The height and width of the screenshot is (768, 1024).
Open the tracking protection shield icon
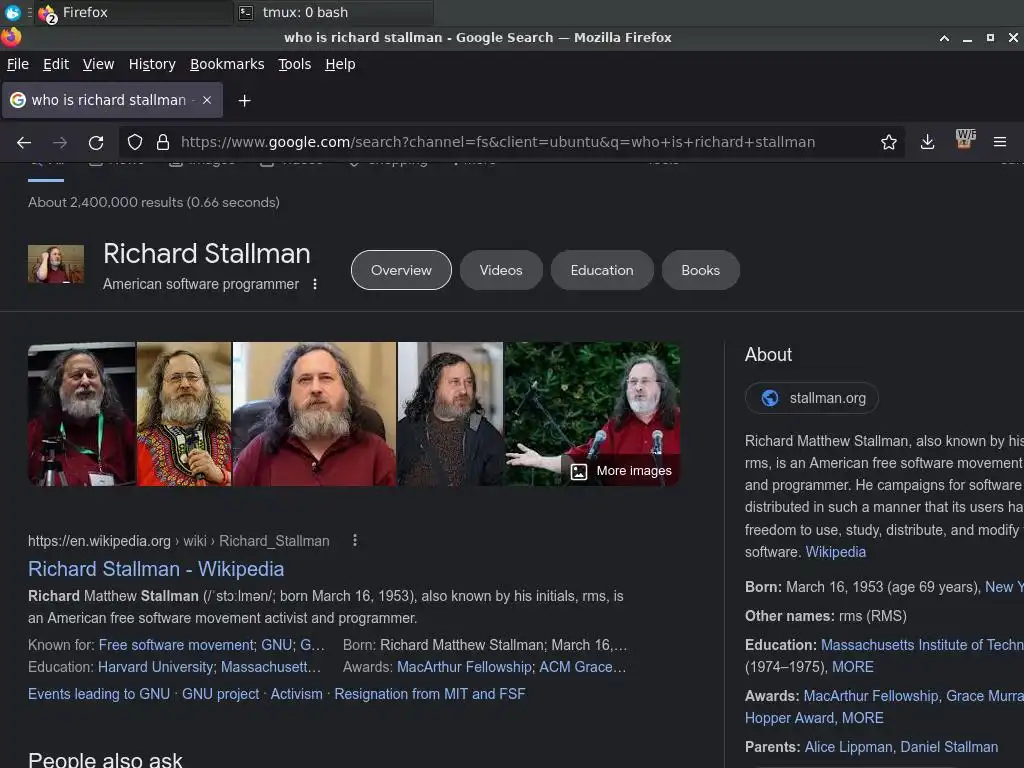pos(135,142)
